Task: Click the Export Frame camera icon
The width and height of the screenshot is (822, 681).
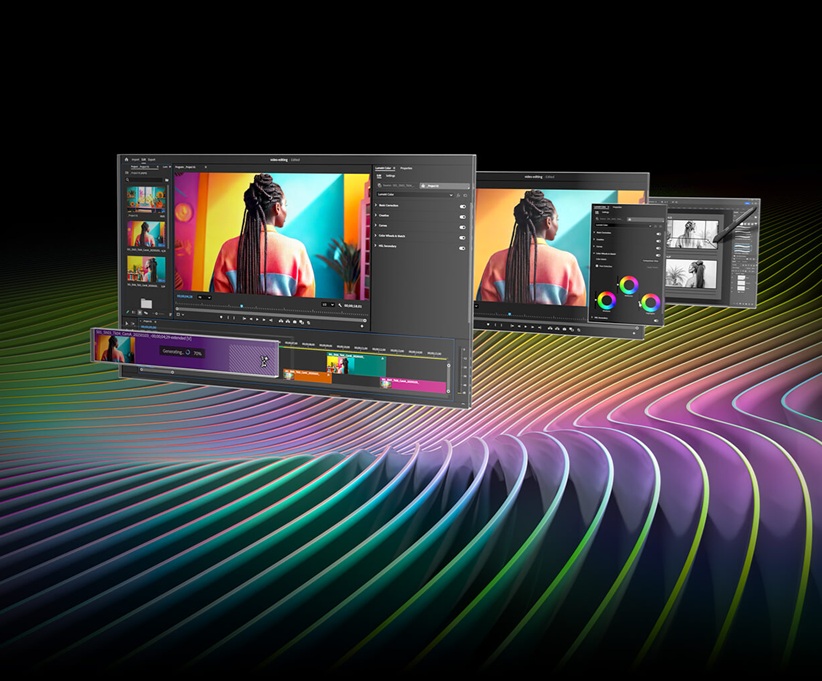Action: [x=295, y=321]
